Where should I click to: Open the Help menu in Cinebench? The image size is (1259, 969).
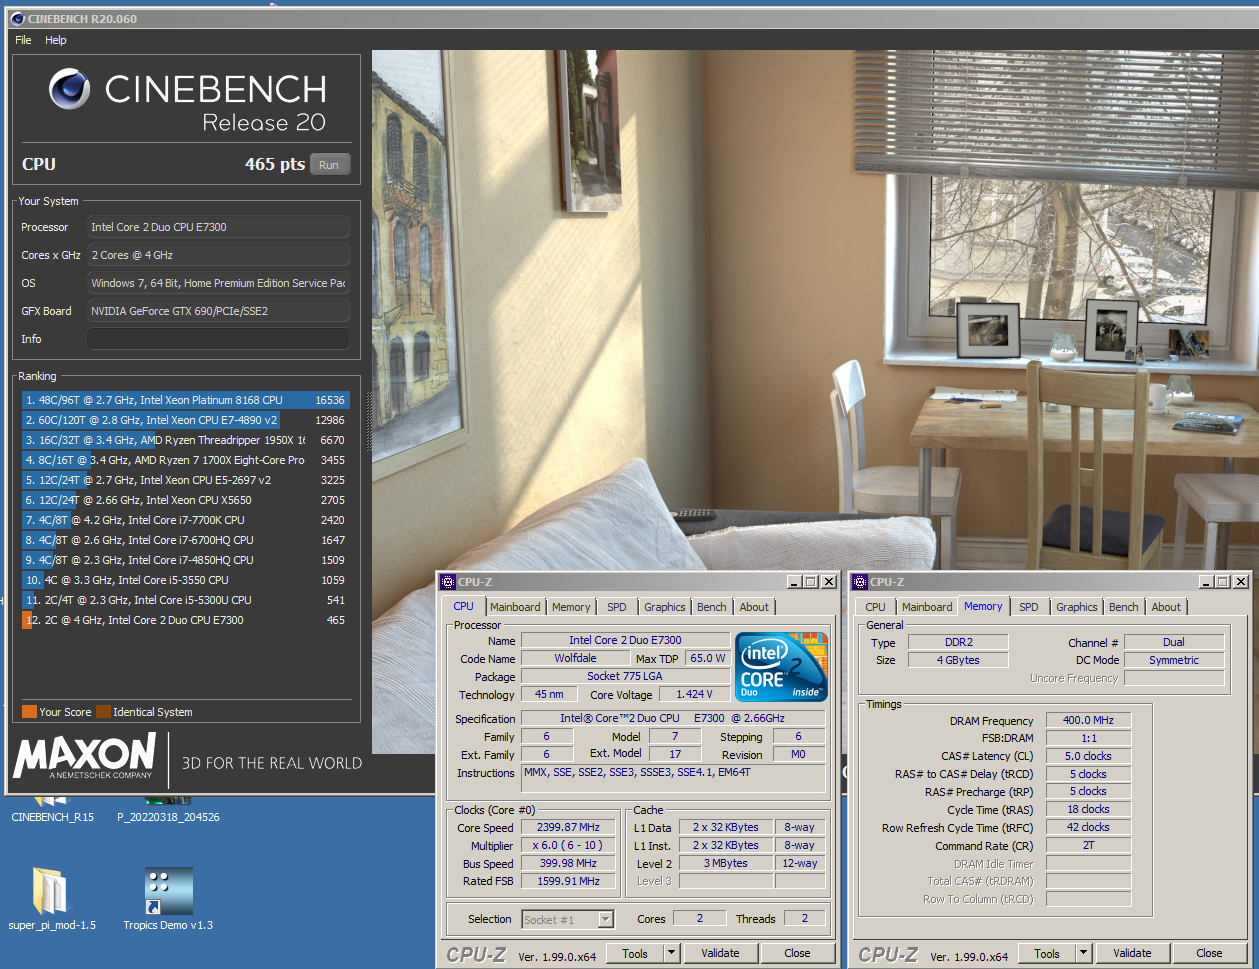tap(56, 40)
